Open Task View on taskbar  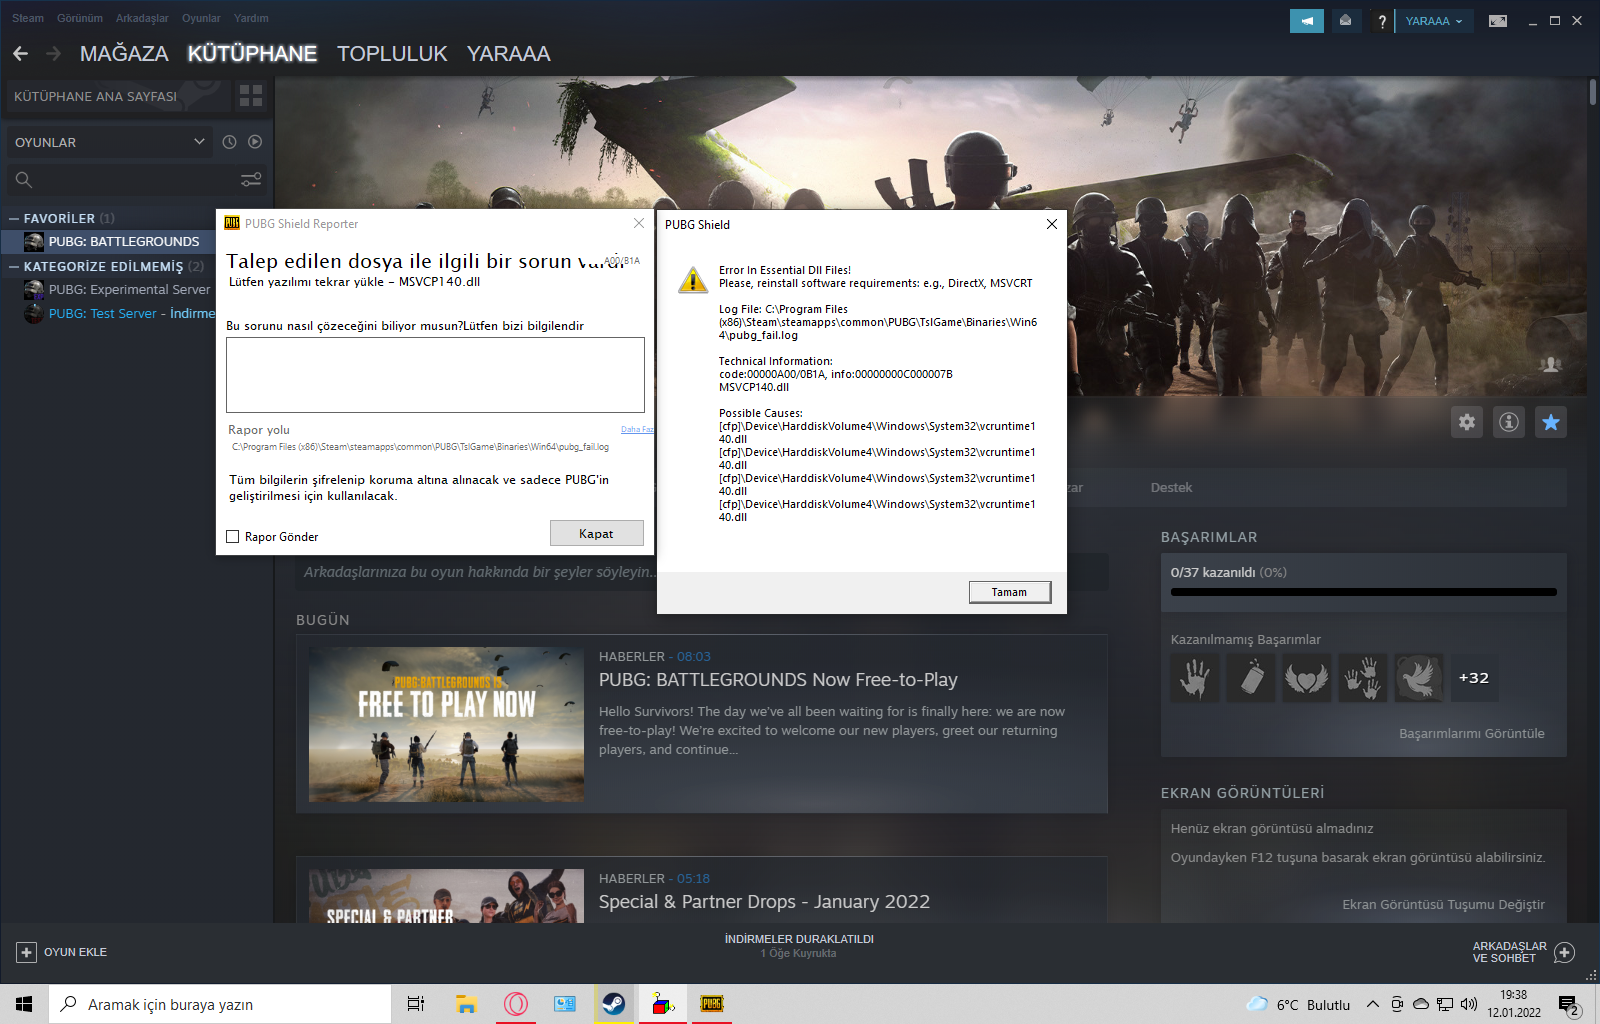point(416,1004)
